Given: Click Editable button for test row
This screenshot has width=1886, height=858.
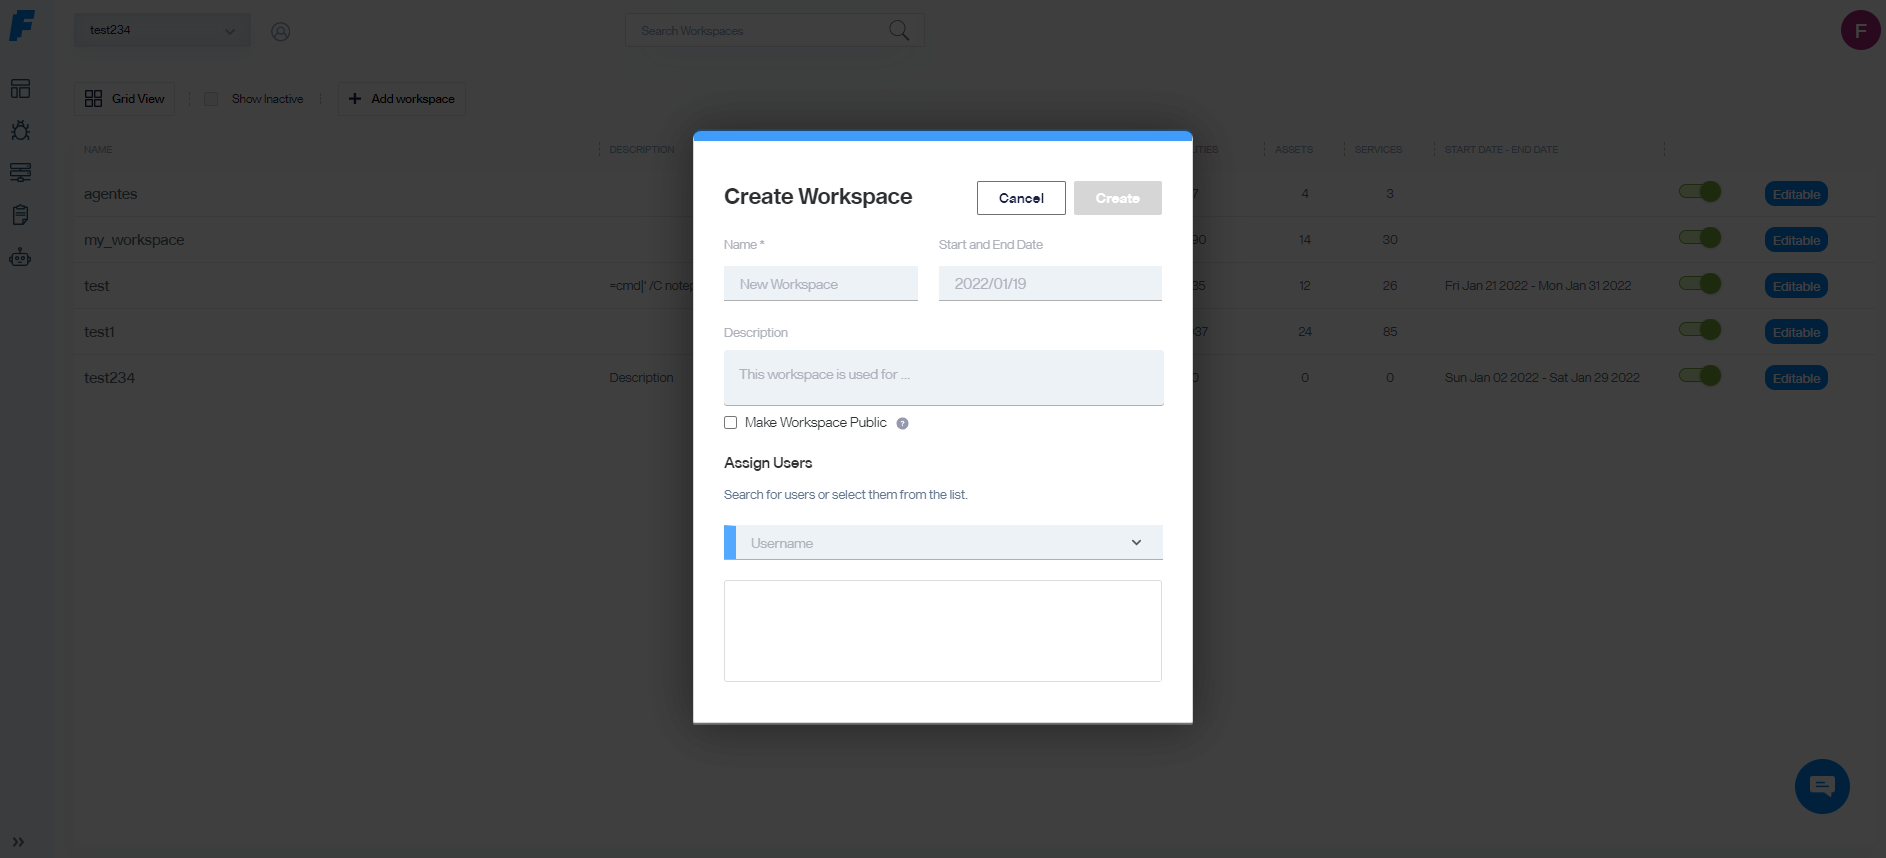Looking at the screenshot, I should [x=1796, y=286].
